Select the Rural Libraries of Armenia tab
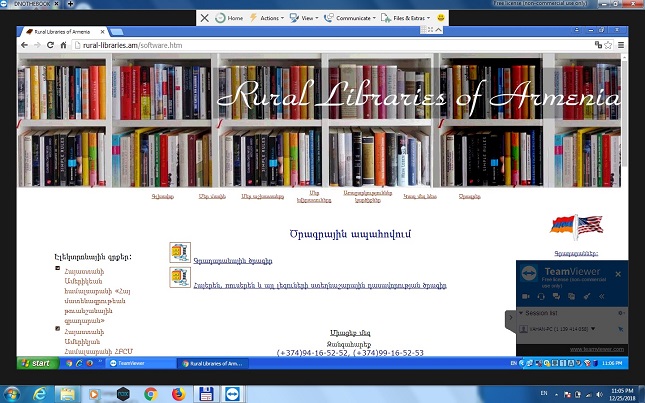This screenshot has height=403, width=645. (x=65, y=32)
